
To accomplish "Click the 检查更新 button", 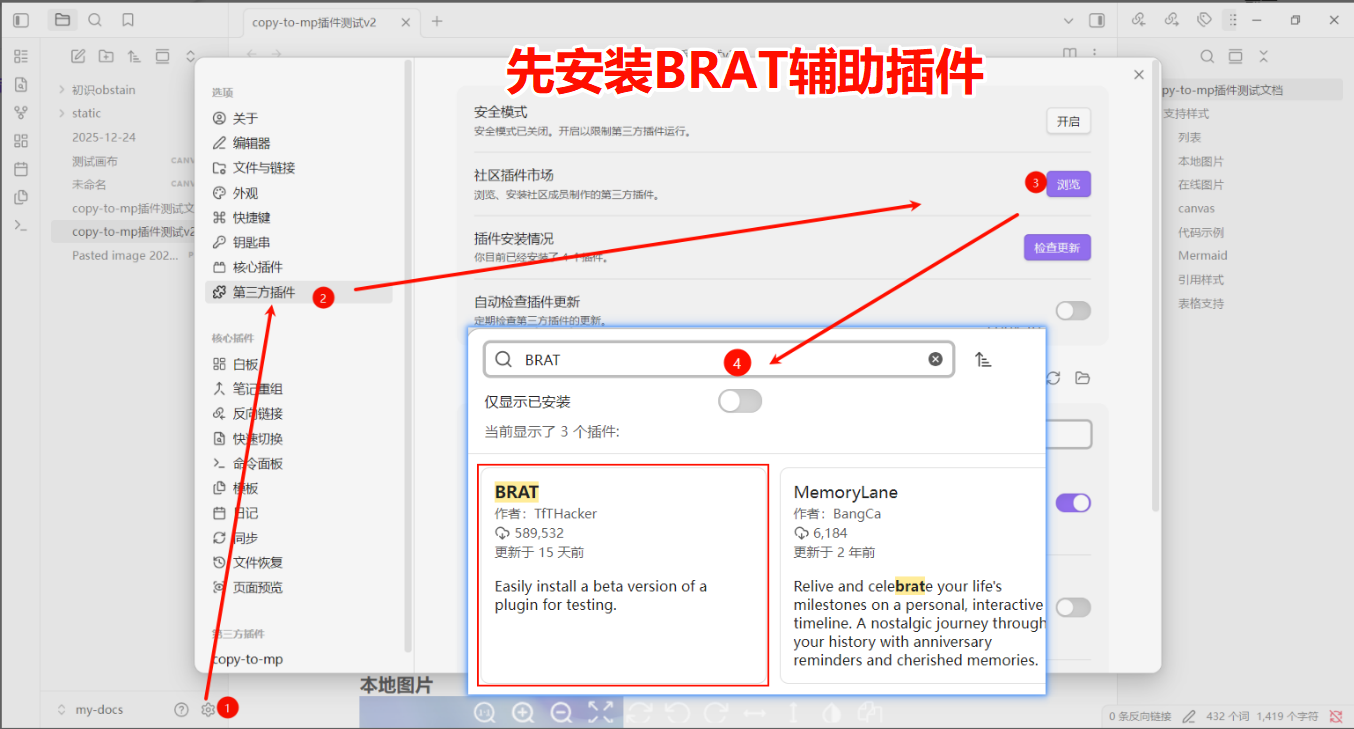I will point(1057,247).
